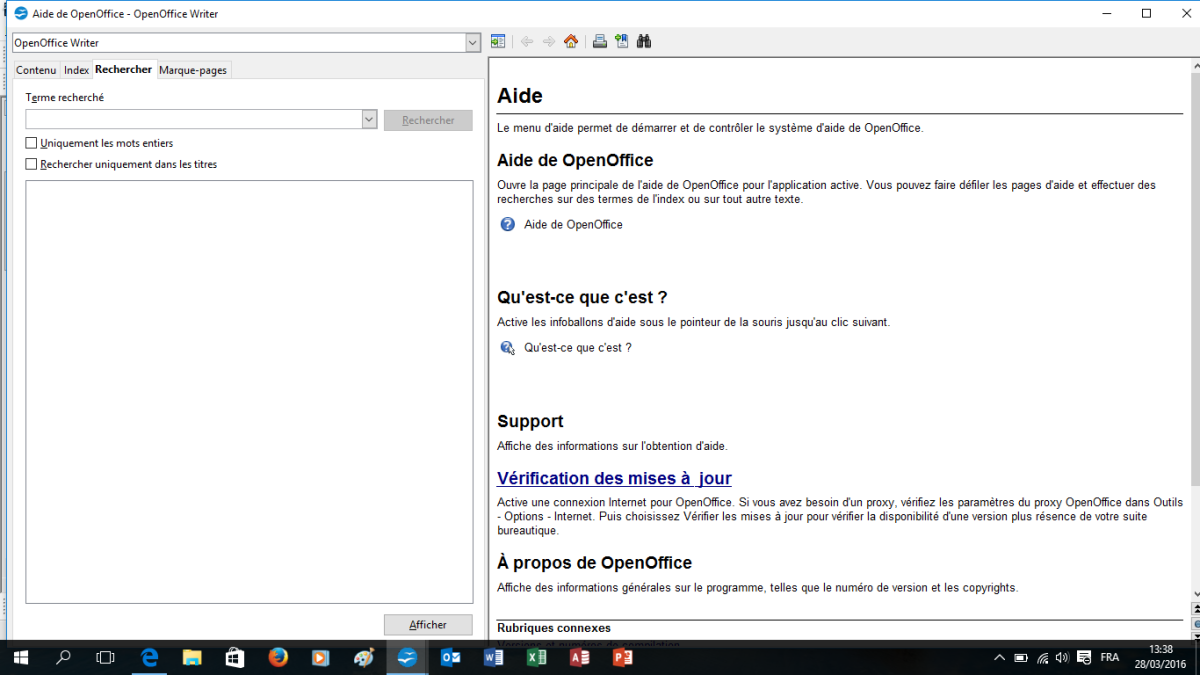Click the help page vertical scrollbar
This screenshot has height=675, width=1200.
(1195, 330)
